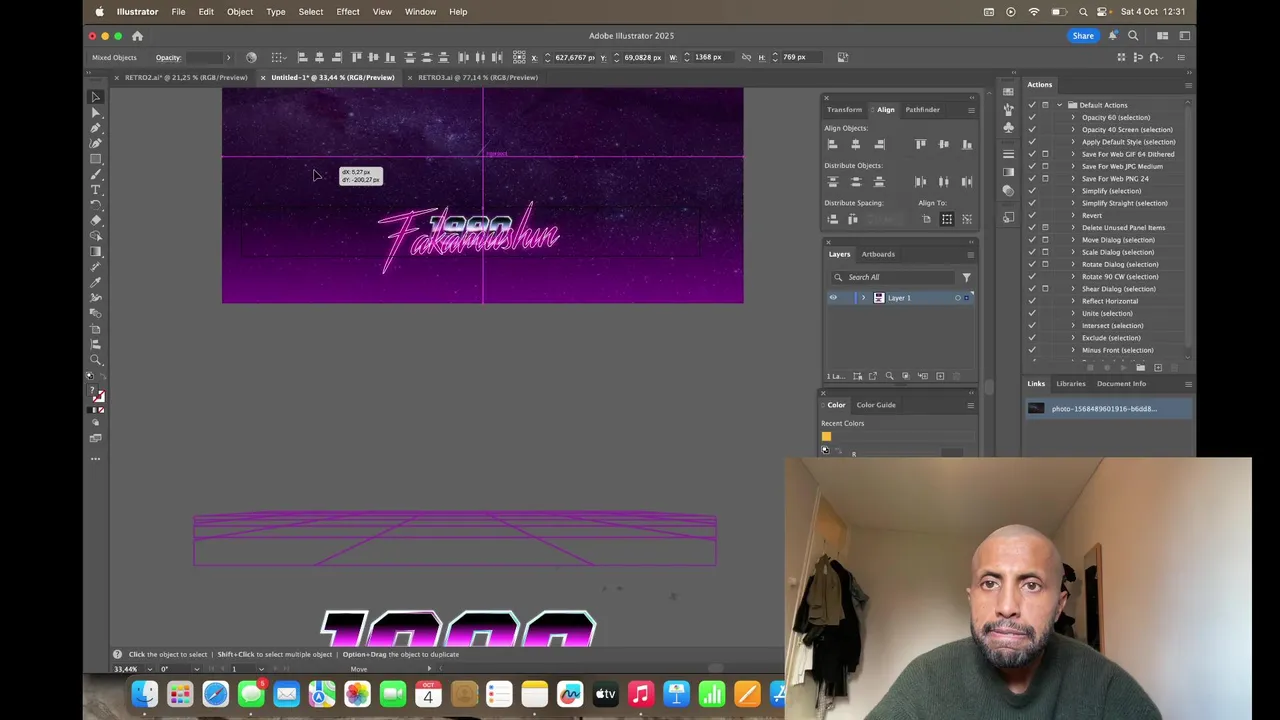
Task: Open Safari from the Dock
Action: pos(215,694)
